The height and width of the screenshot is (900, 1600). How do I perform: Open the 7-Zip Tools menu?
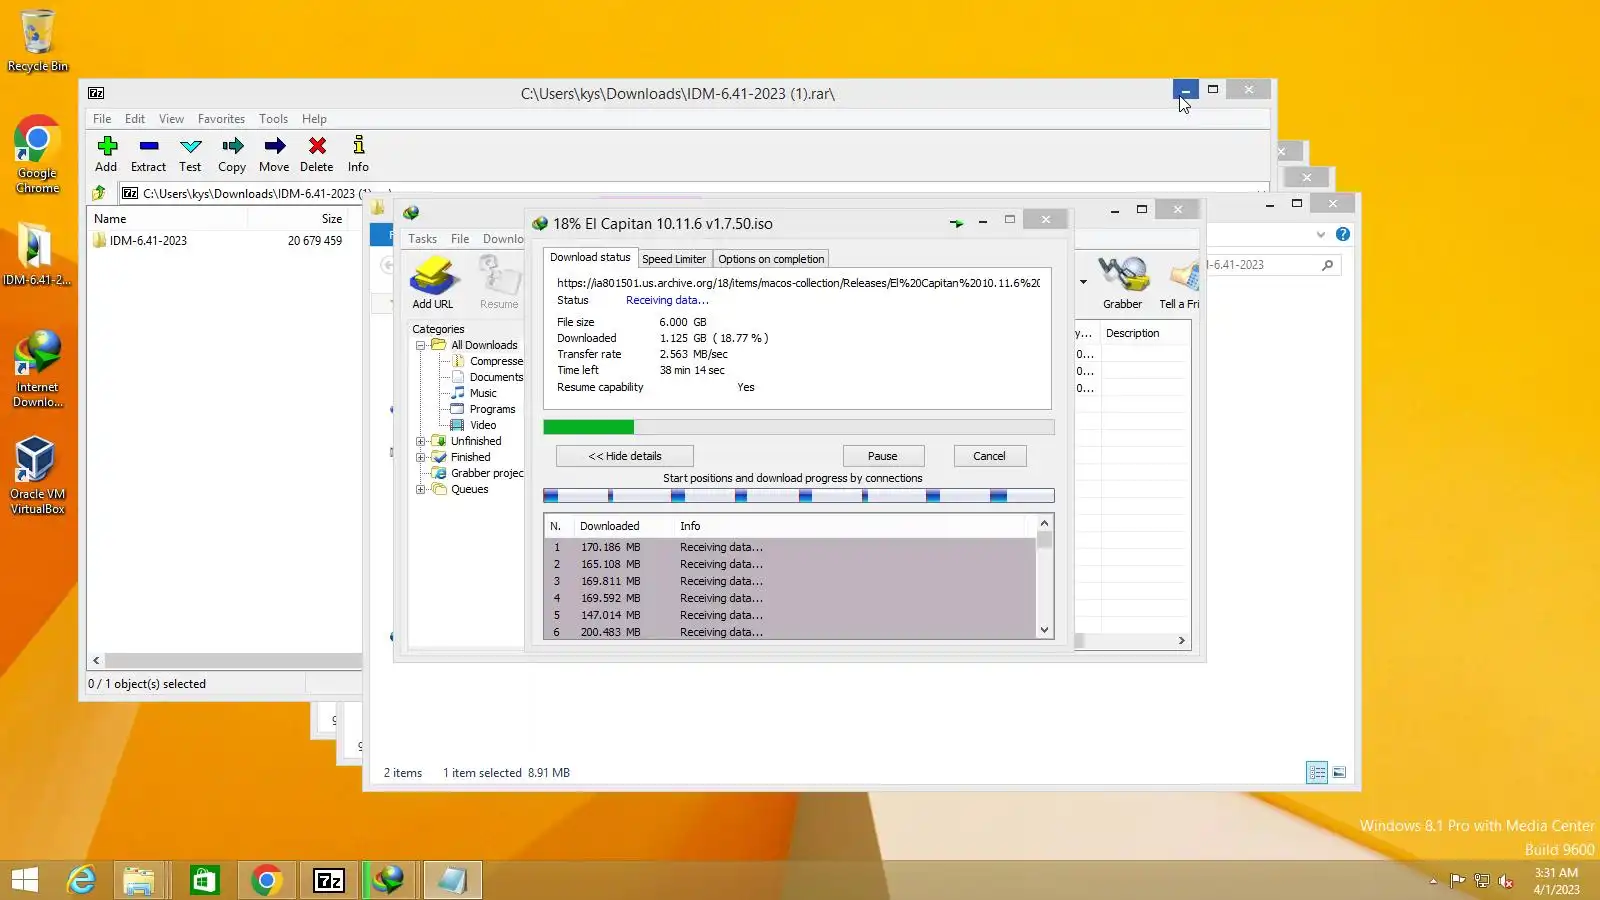pyautogui.click(x=273, y=118)
